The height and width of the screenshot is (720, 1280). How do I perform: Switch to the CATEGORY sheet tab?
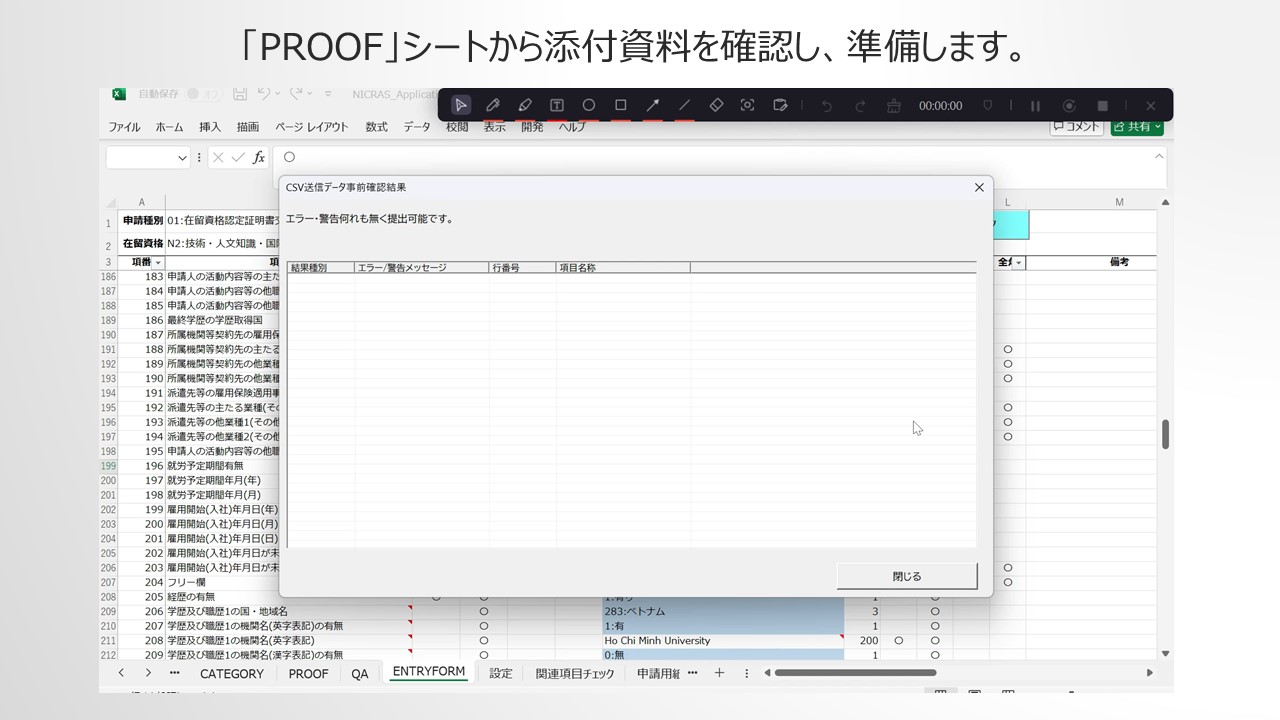click(232, 673)
